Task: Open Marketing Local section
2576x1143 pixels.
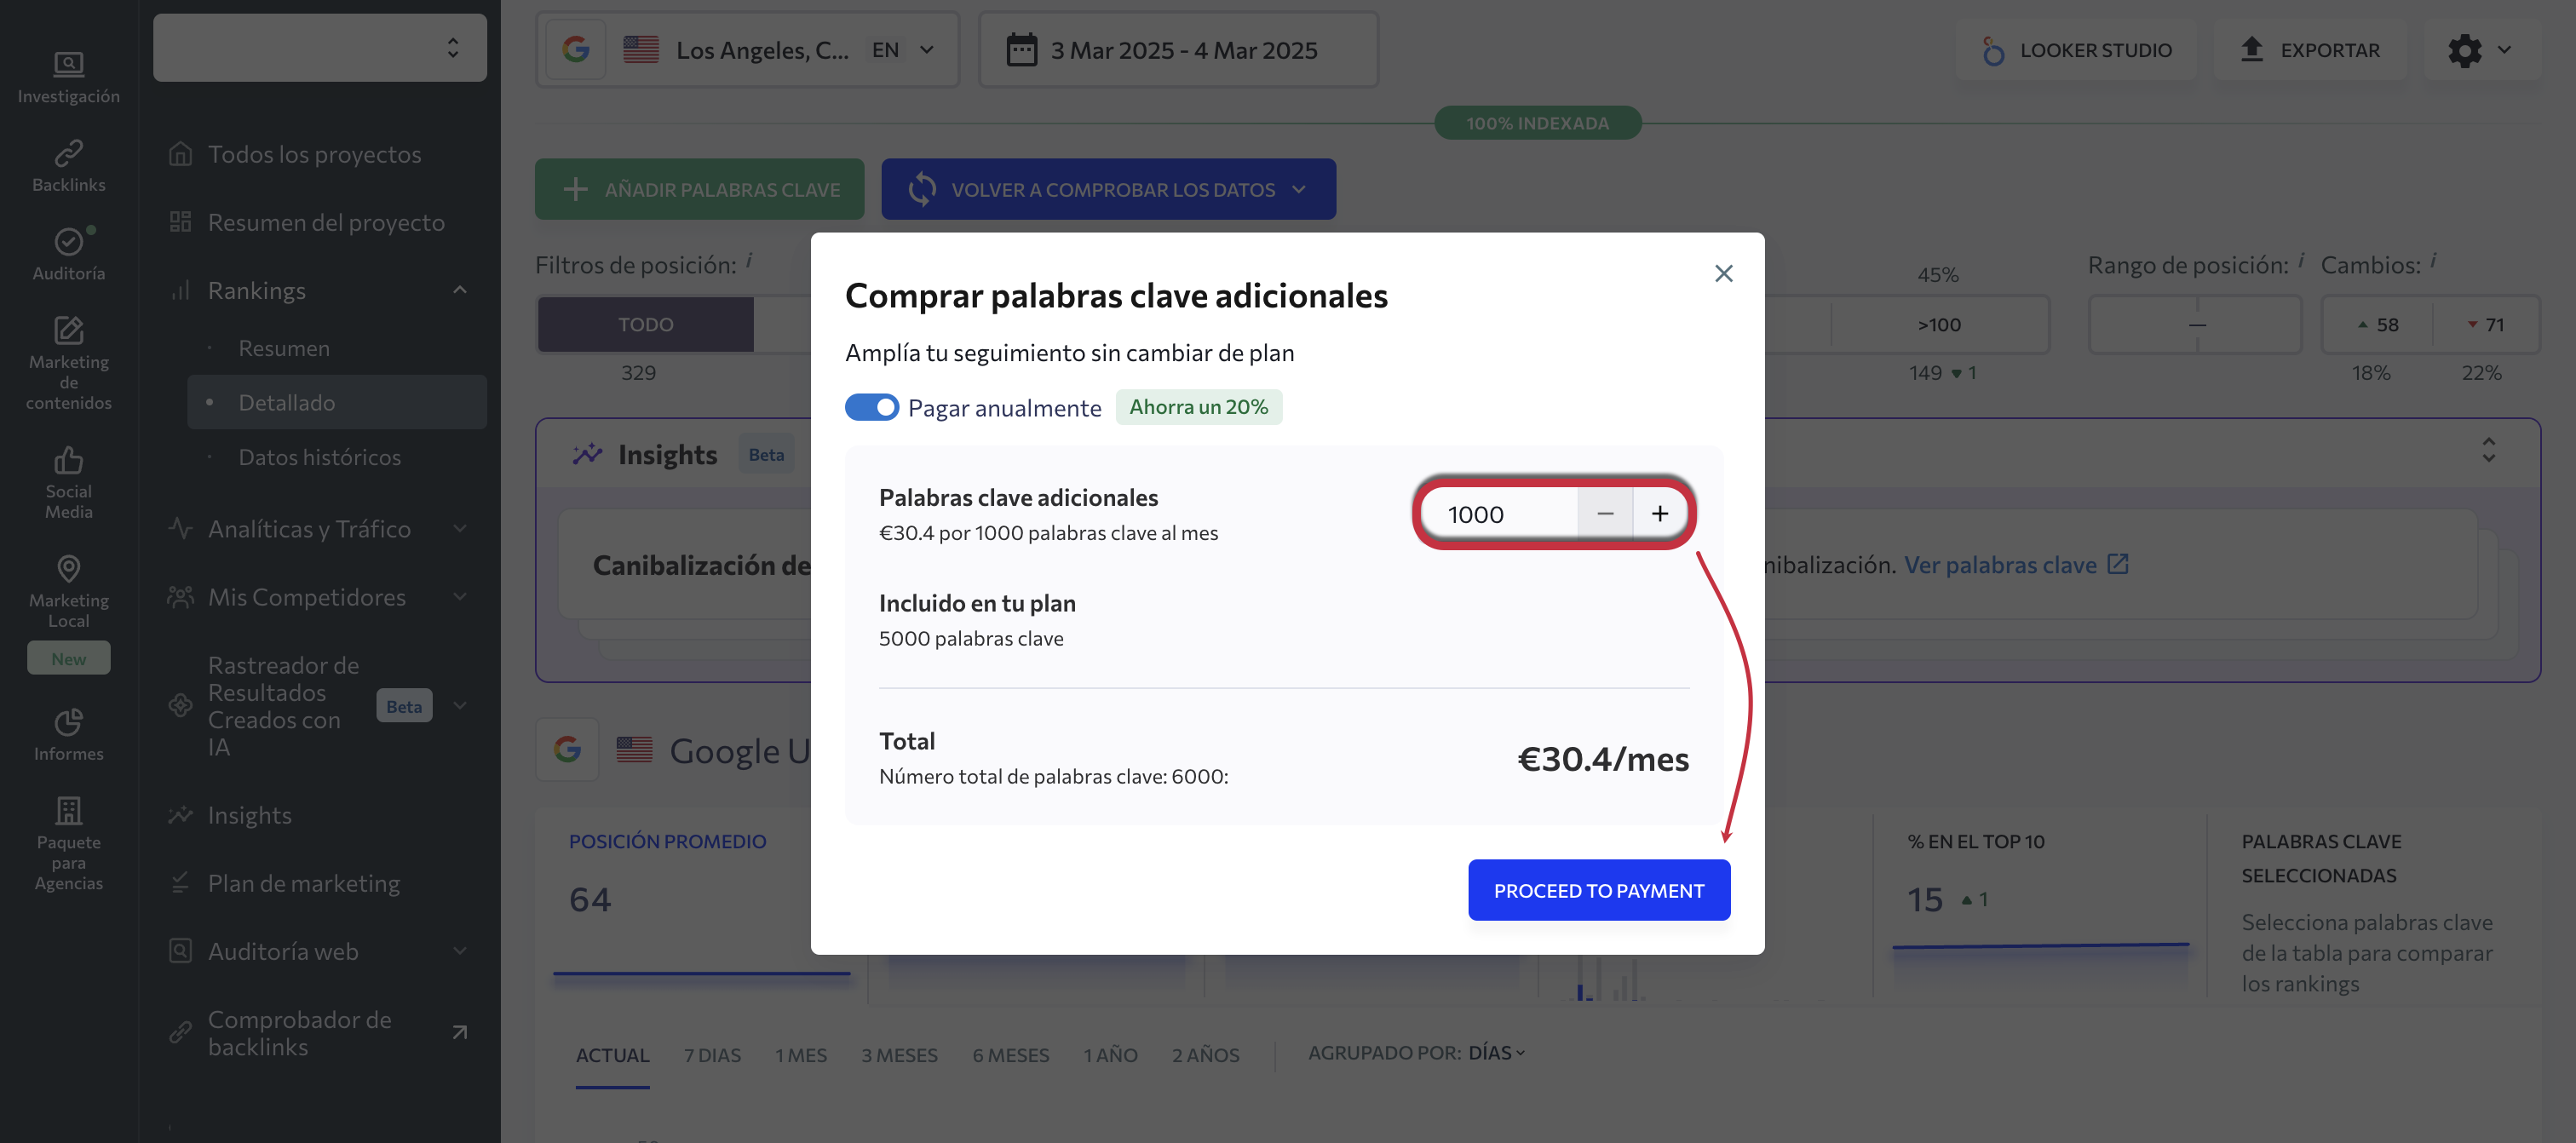Action: [68, 592]
